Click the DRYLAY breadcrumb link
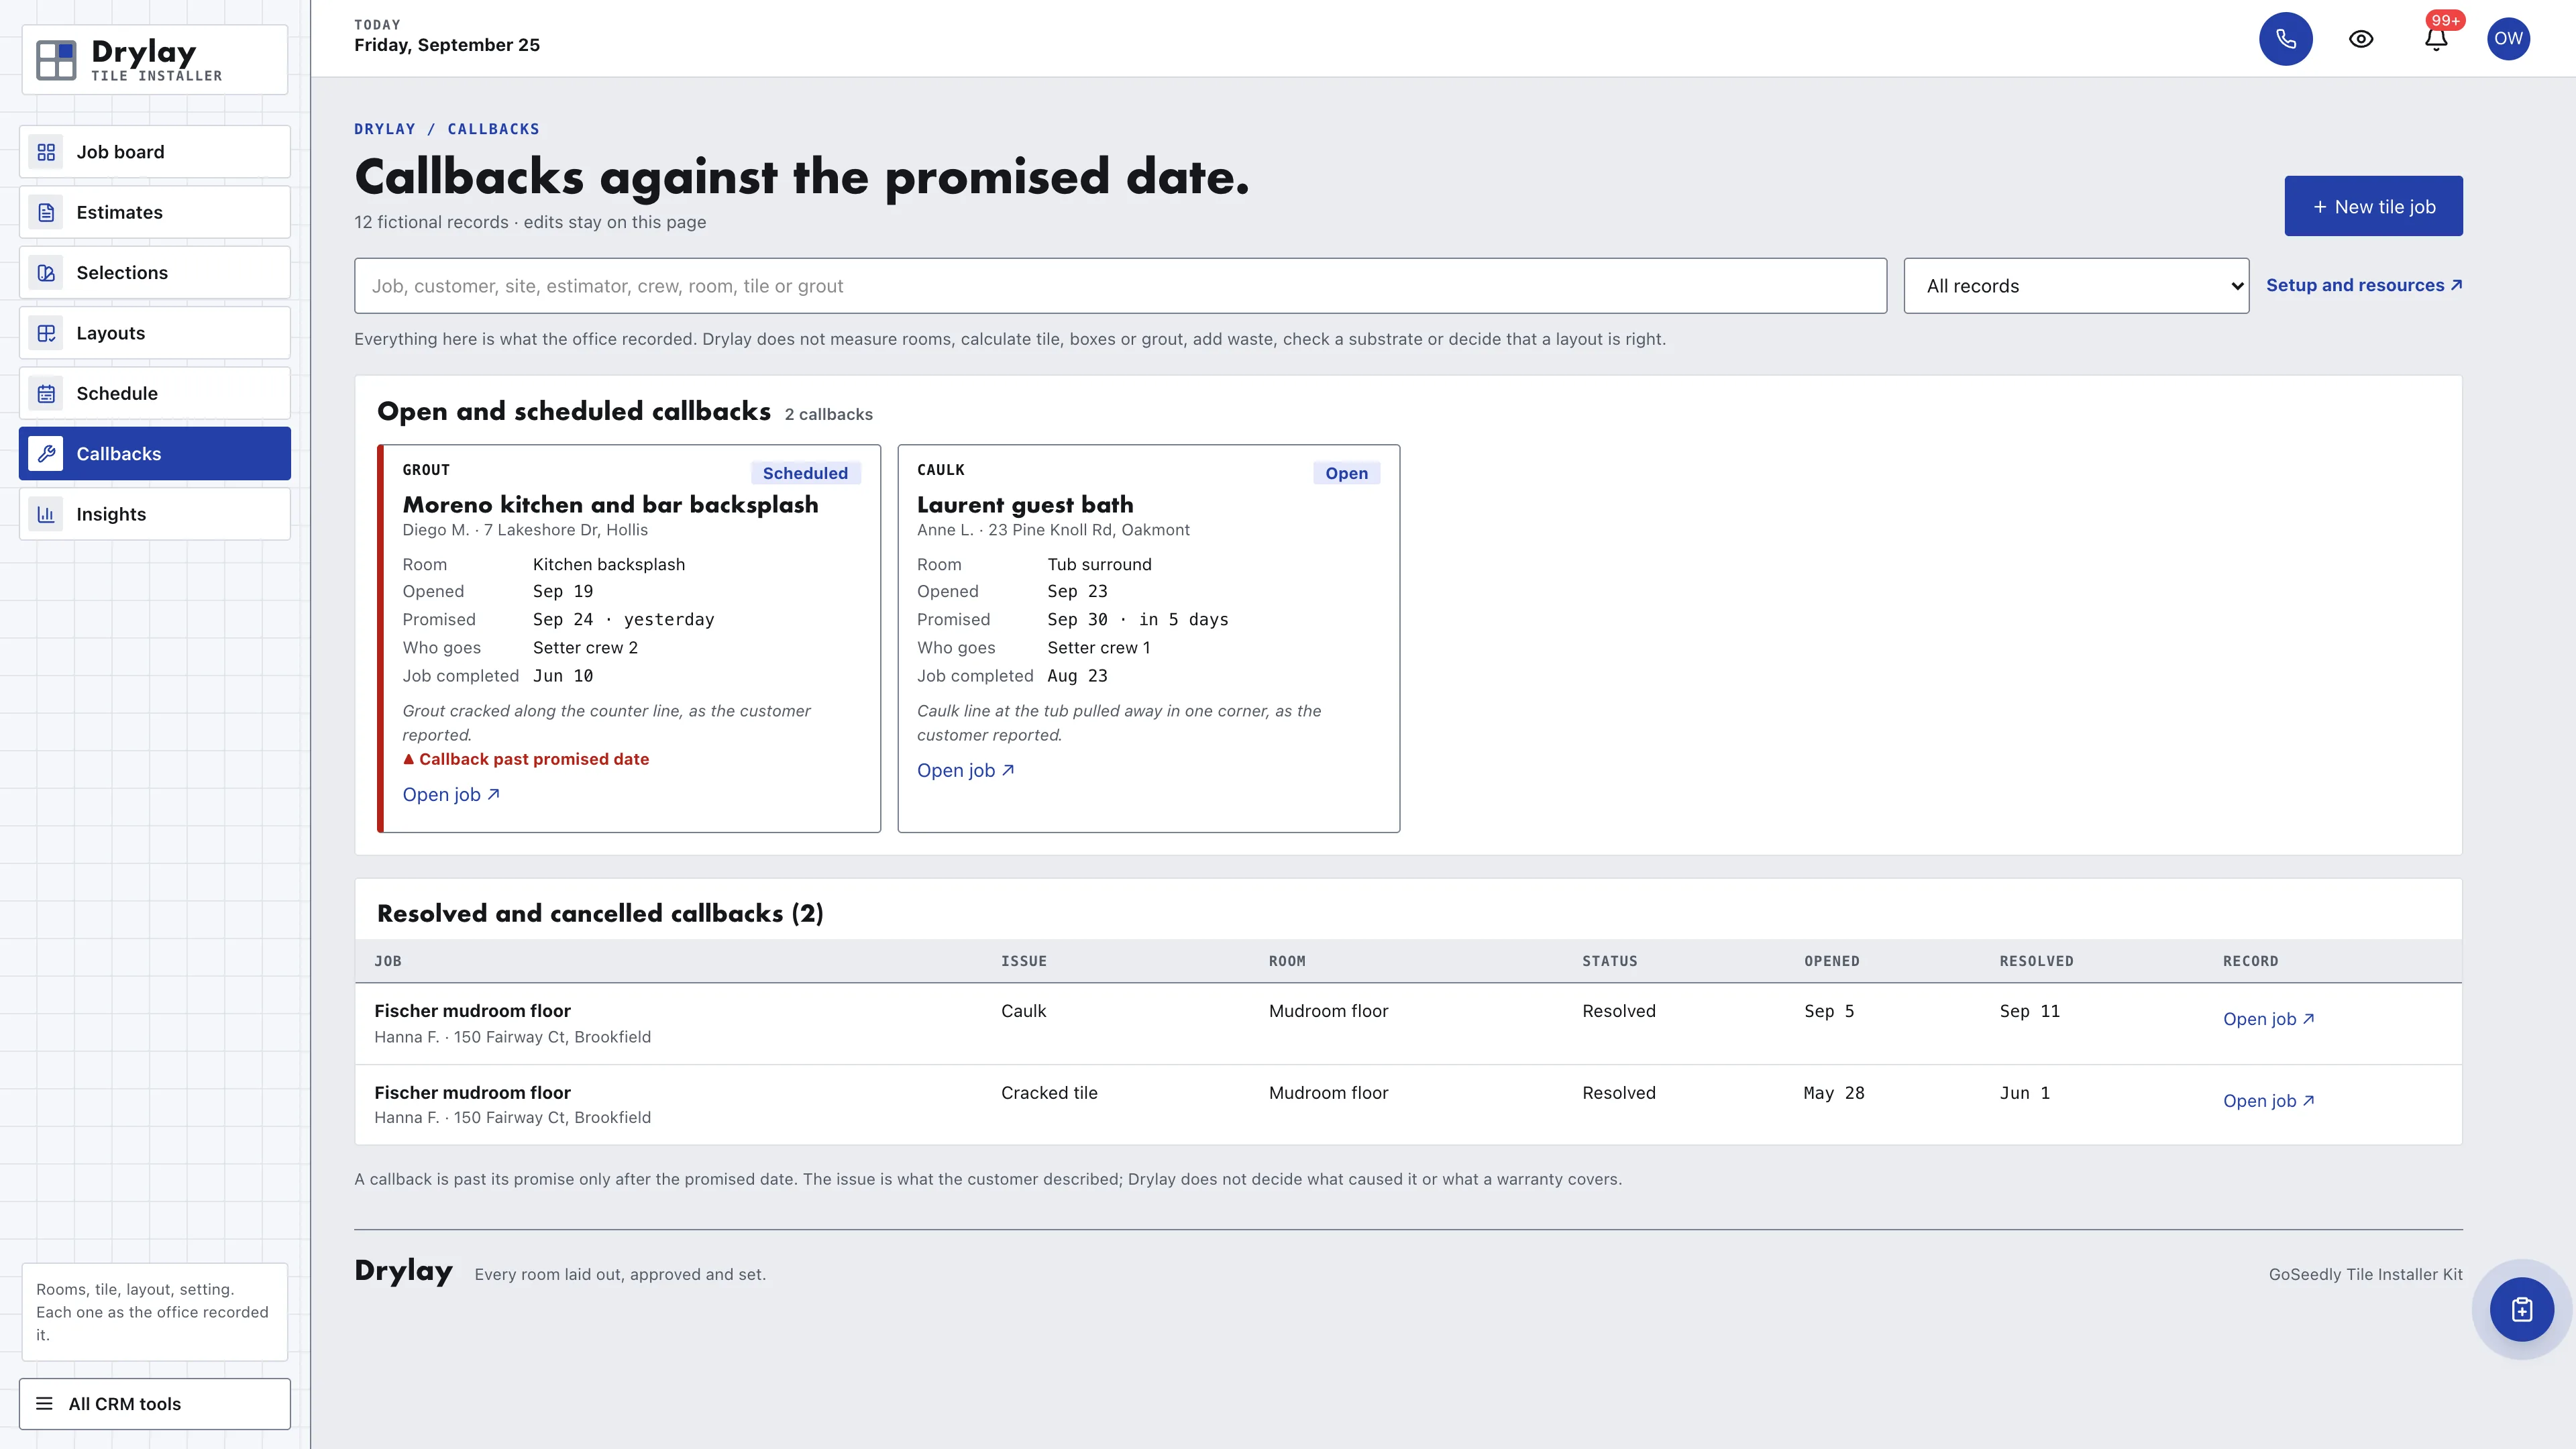This screenshot has width=2576, height=1449. tap(384, 129)
